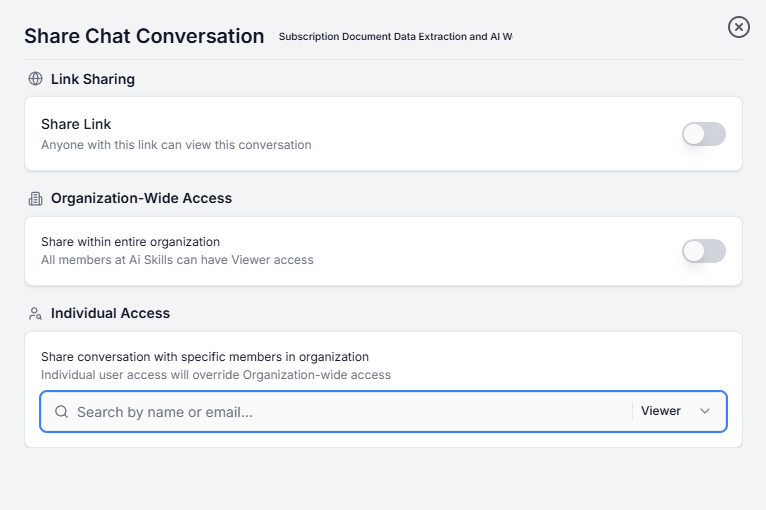
Task: Close the Share Chat Conversation dialog
Action: [x=739, y=27]
